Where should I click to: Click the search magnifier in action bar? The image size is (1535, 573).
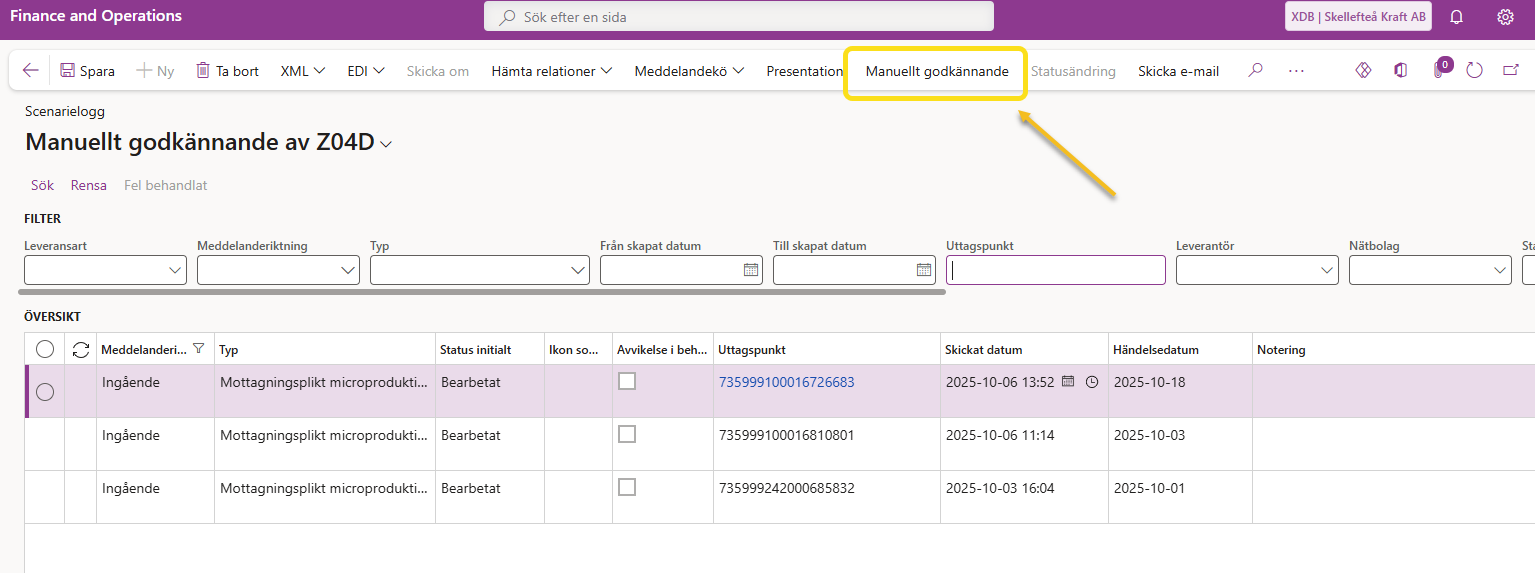[x=1255, y=71]
